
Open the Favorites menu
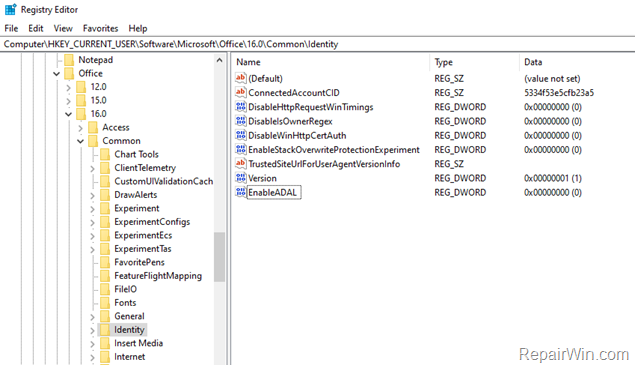point(100,28)
